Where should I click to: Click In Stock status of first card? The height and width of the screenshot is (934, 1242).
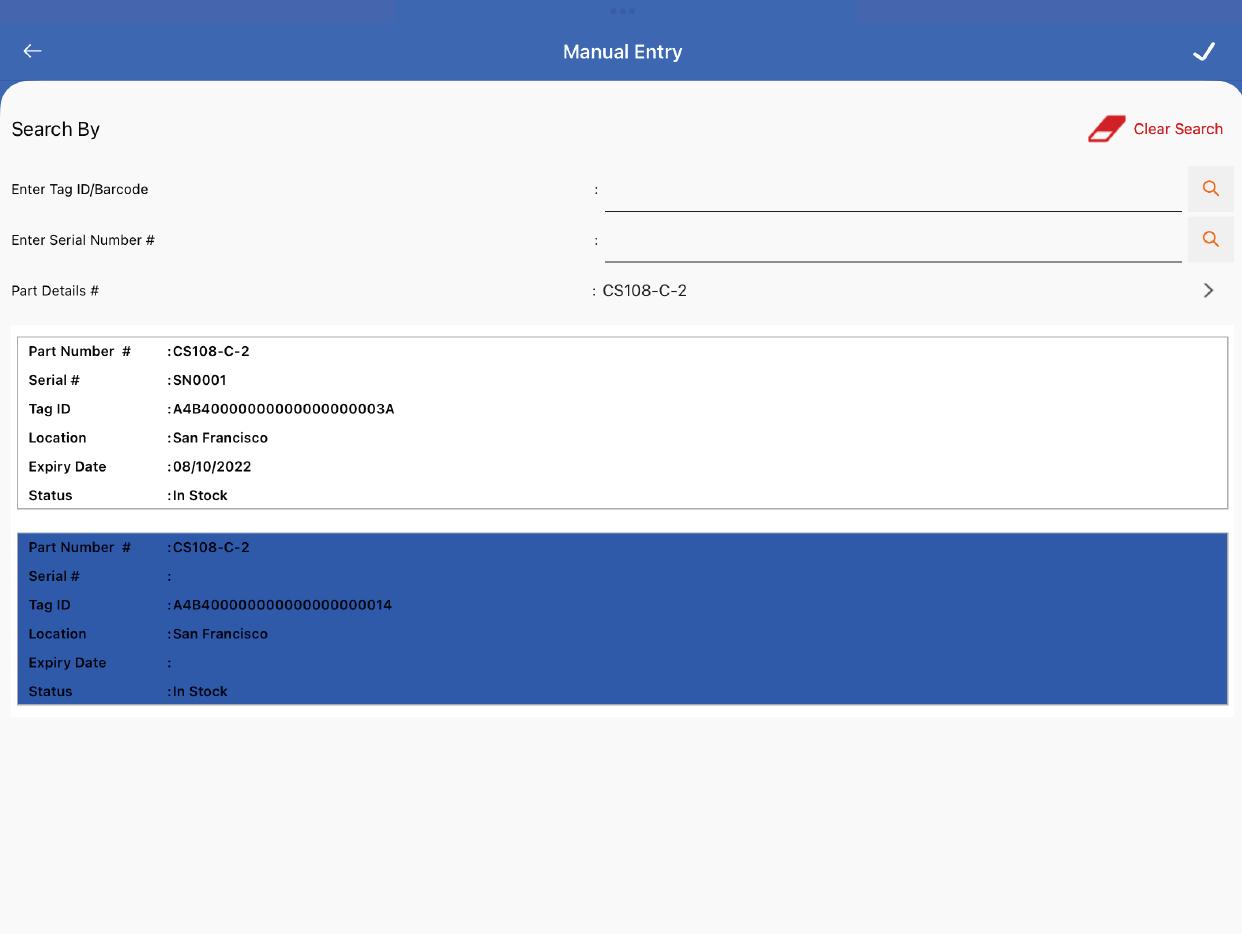[200, 495]
